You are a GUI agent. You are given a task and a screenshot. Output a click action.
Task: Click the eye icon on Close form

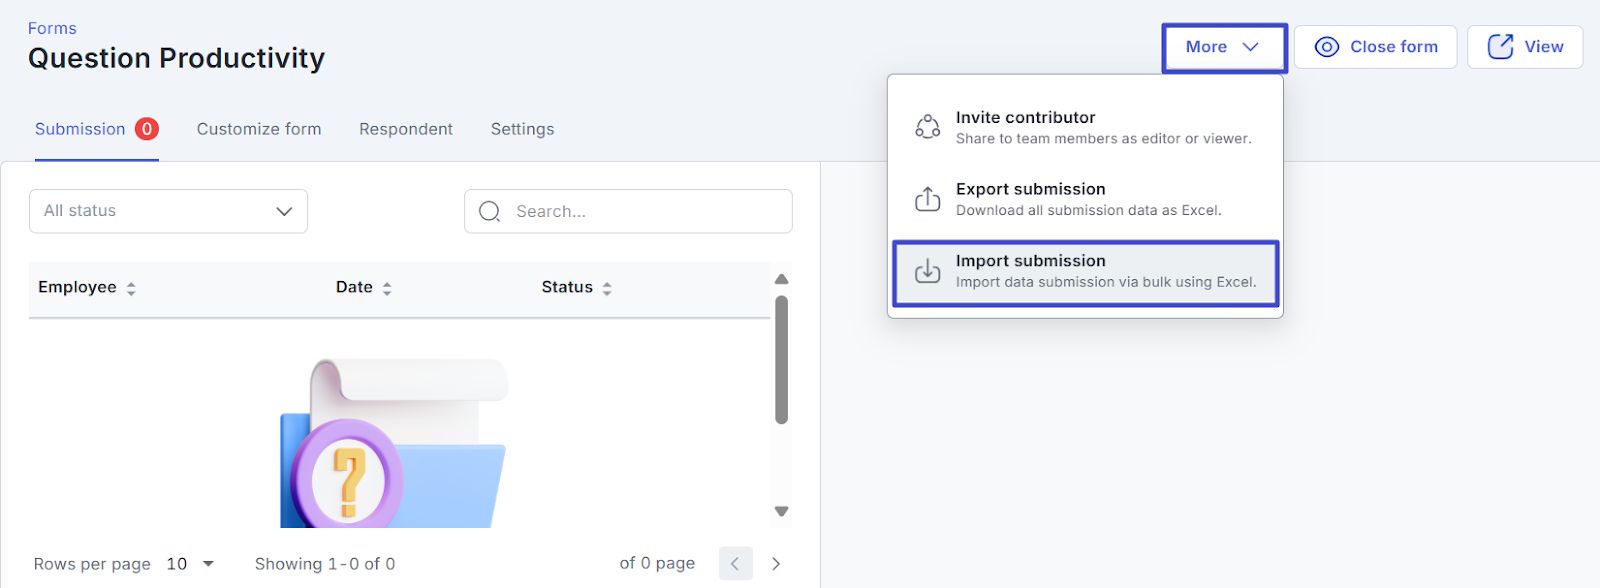(x=1326, y=47)
